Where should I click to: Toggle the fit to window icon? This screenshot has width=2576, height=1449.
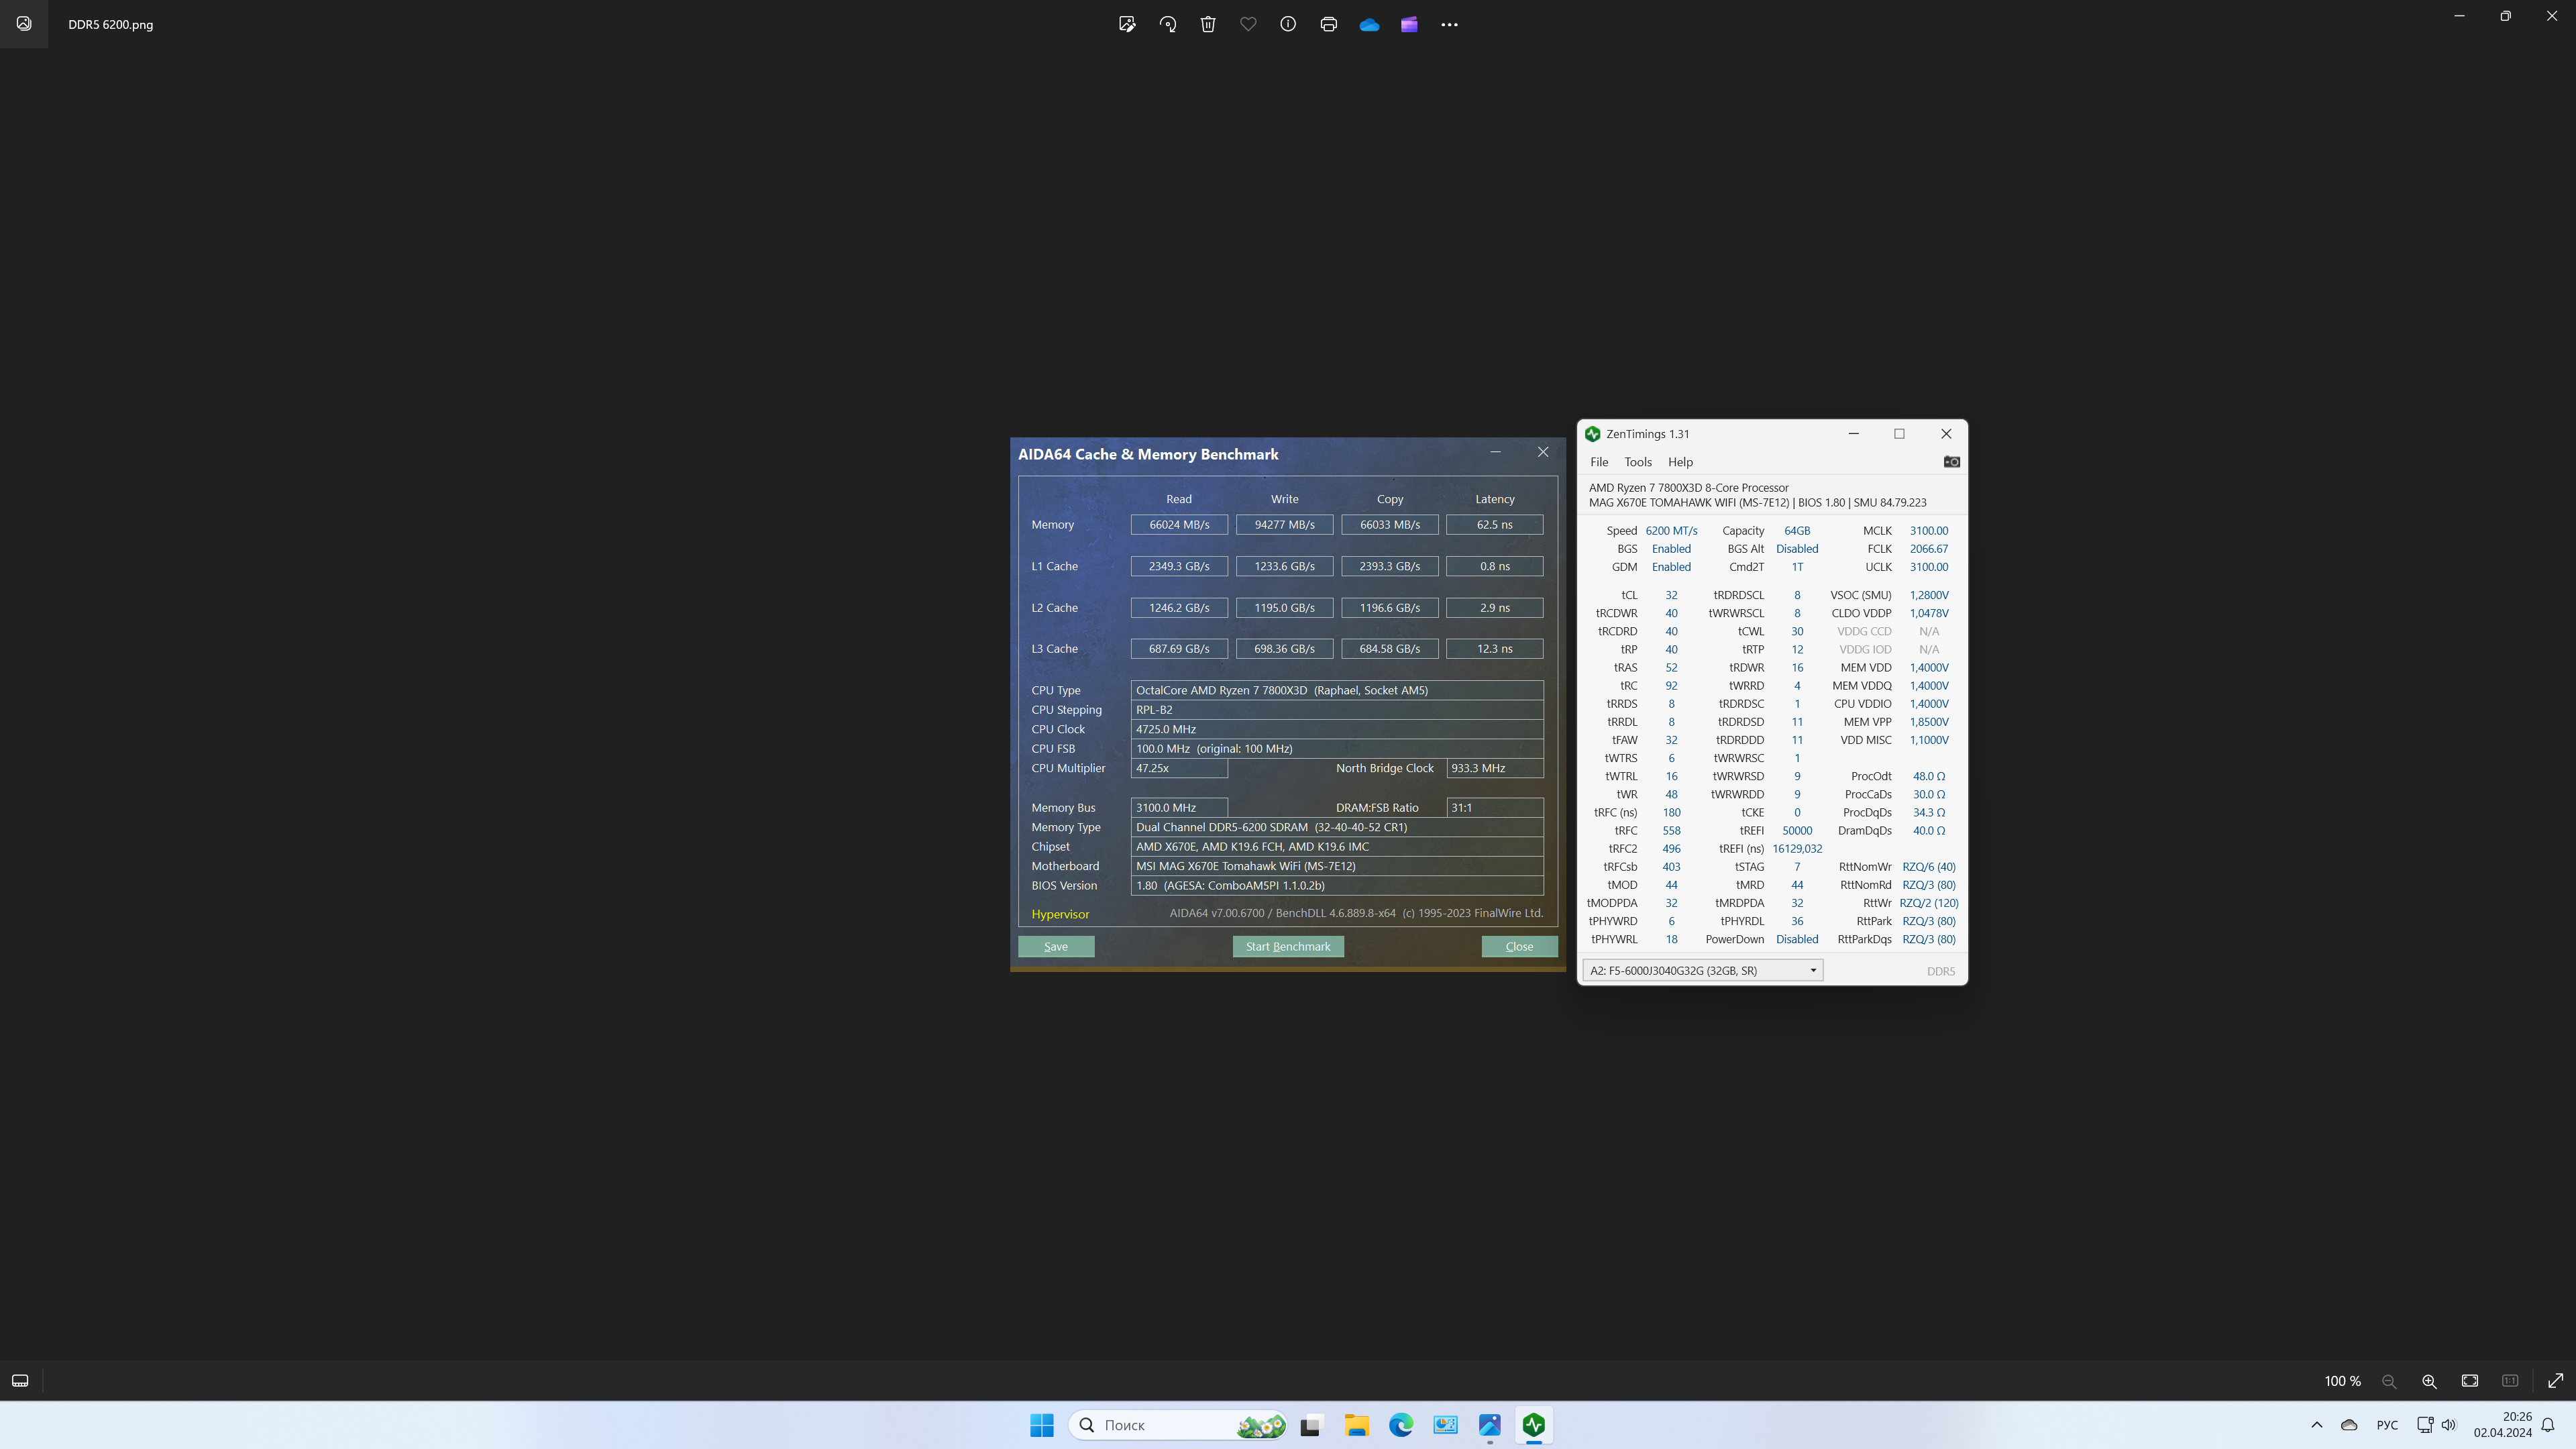(2470, 1381)
